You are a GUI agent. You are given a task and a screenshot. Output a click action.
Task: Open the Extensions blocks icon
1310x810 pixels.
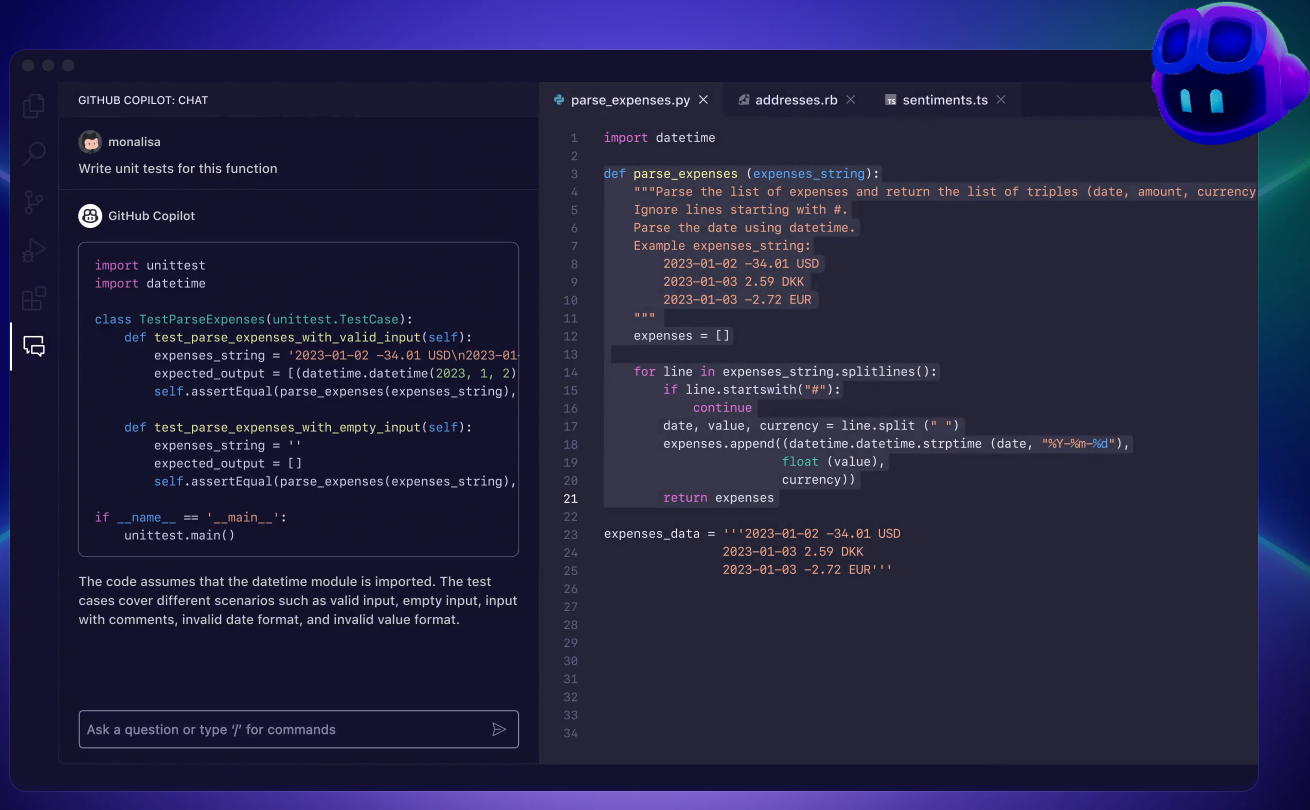[34, 298]
